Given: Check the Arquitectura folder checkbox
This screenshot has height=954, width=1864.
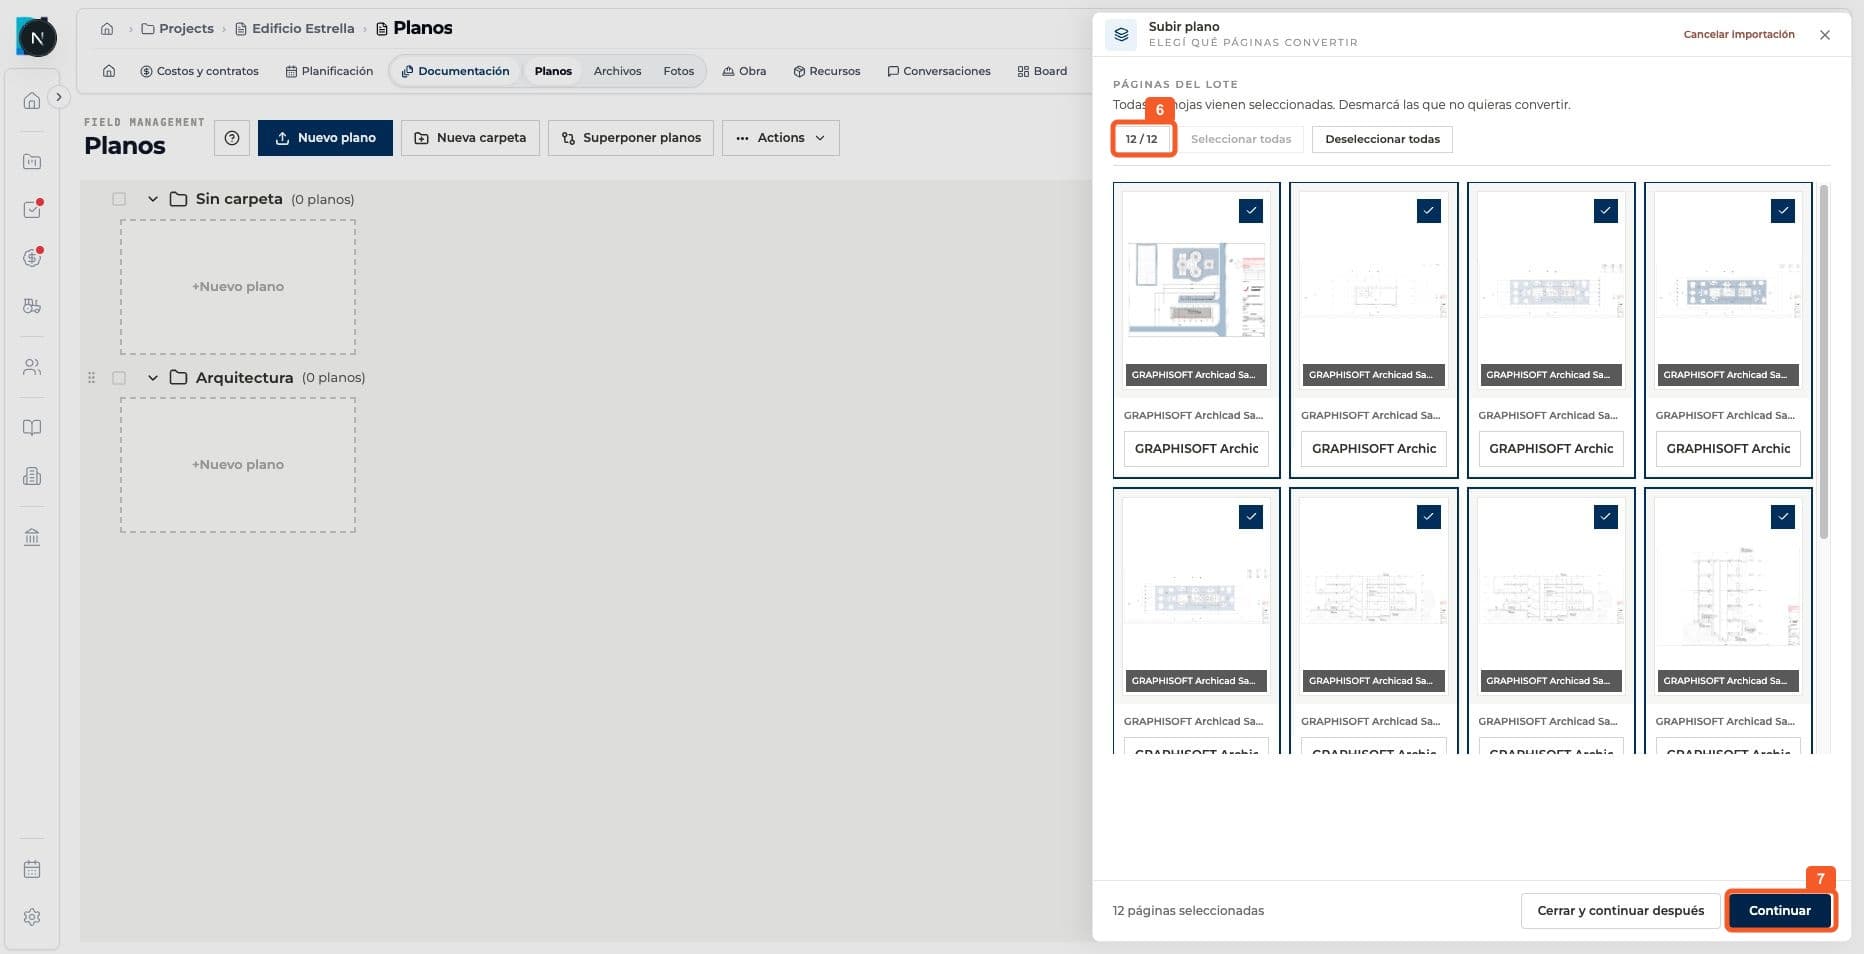Looking at the screenshot, I should click(119, 378).
